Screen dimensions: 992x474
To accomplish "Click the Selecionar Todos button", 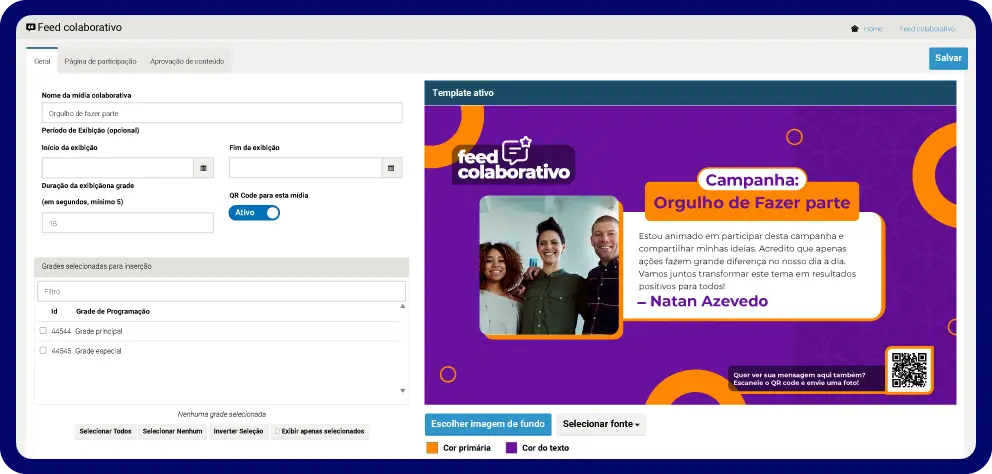I will 106,432.
